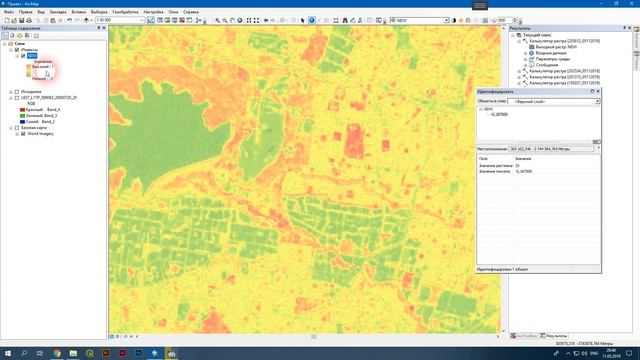640x360 pixels.
Task: Toggle World Imagery layer checkbox
Action: tap(23, 134)
